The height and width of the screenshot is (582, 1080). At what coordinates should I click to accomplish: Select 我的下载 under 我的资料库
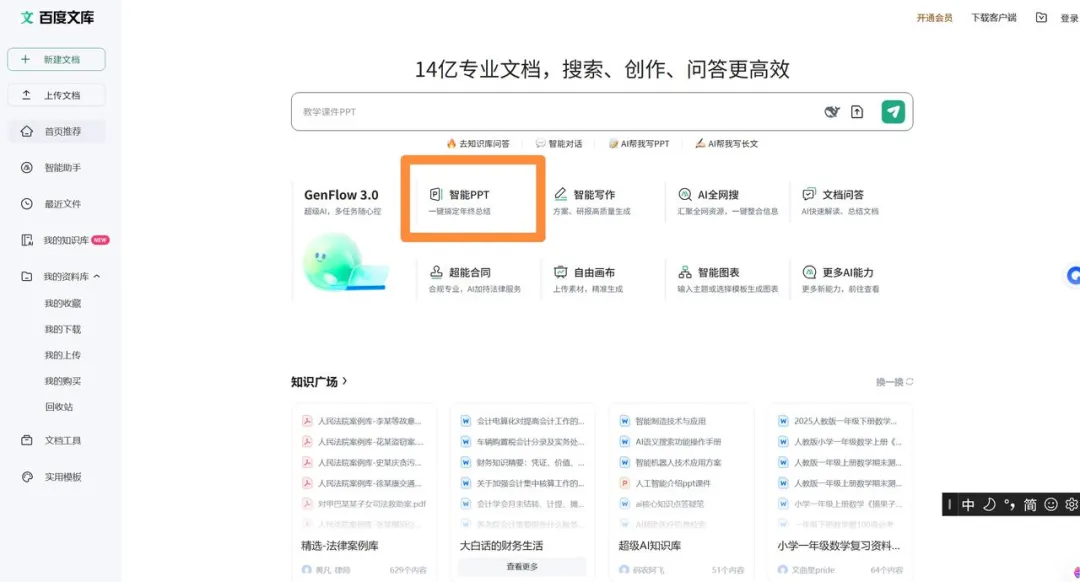pyautogui.click(x=63, y=329)
